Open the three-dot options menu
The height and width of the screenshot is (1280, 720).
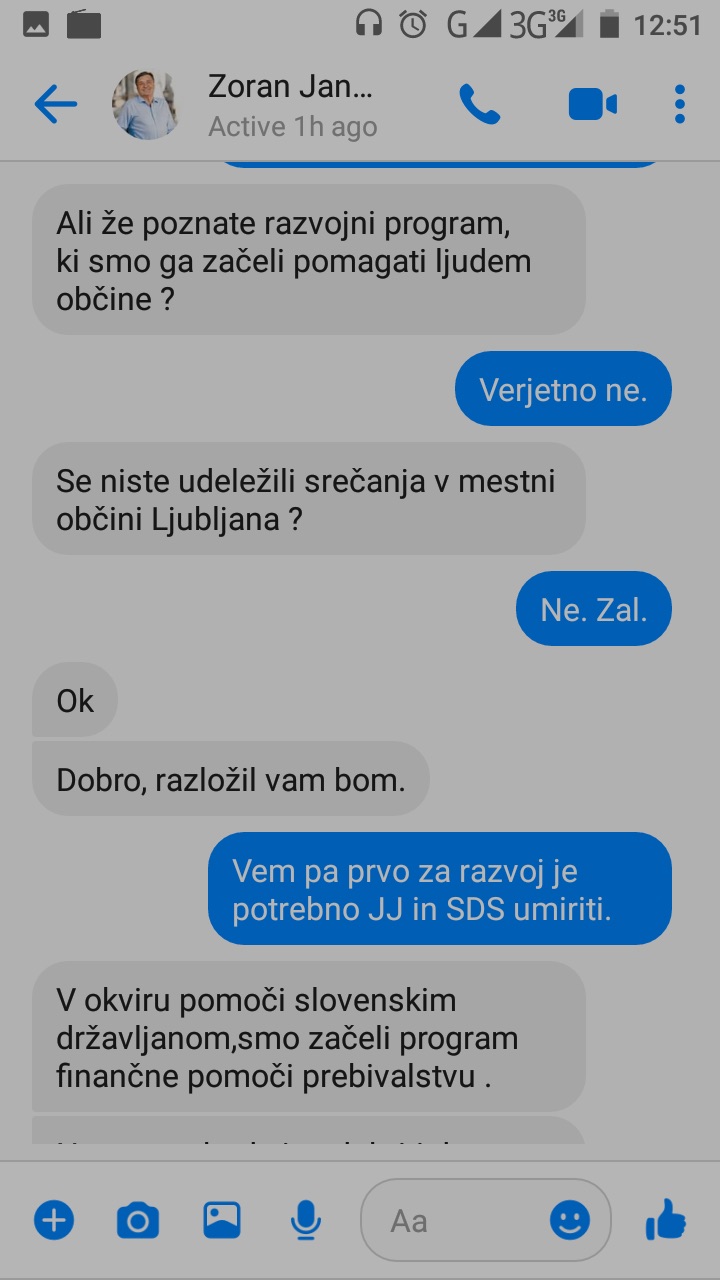(680, 104)
